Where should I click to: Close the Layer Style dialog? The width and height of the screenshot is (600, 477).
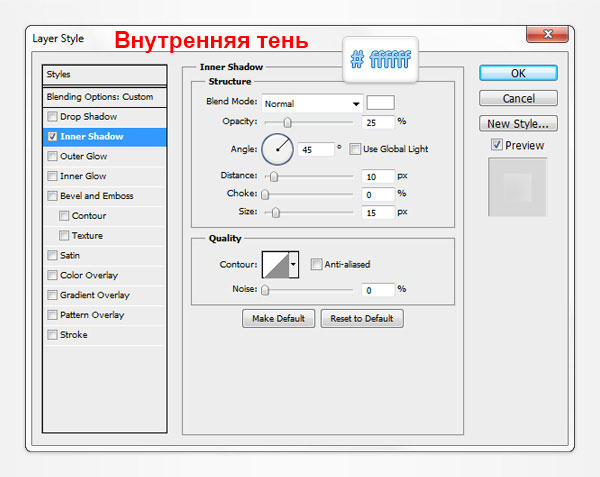click(x=547, y=34)
